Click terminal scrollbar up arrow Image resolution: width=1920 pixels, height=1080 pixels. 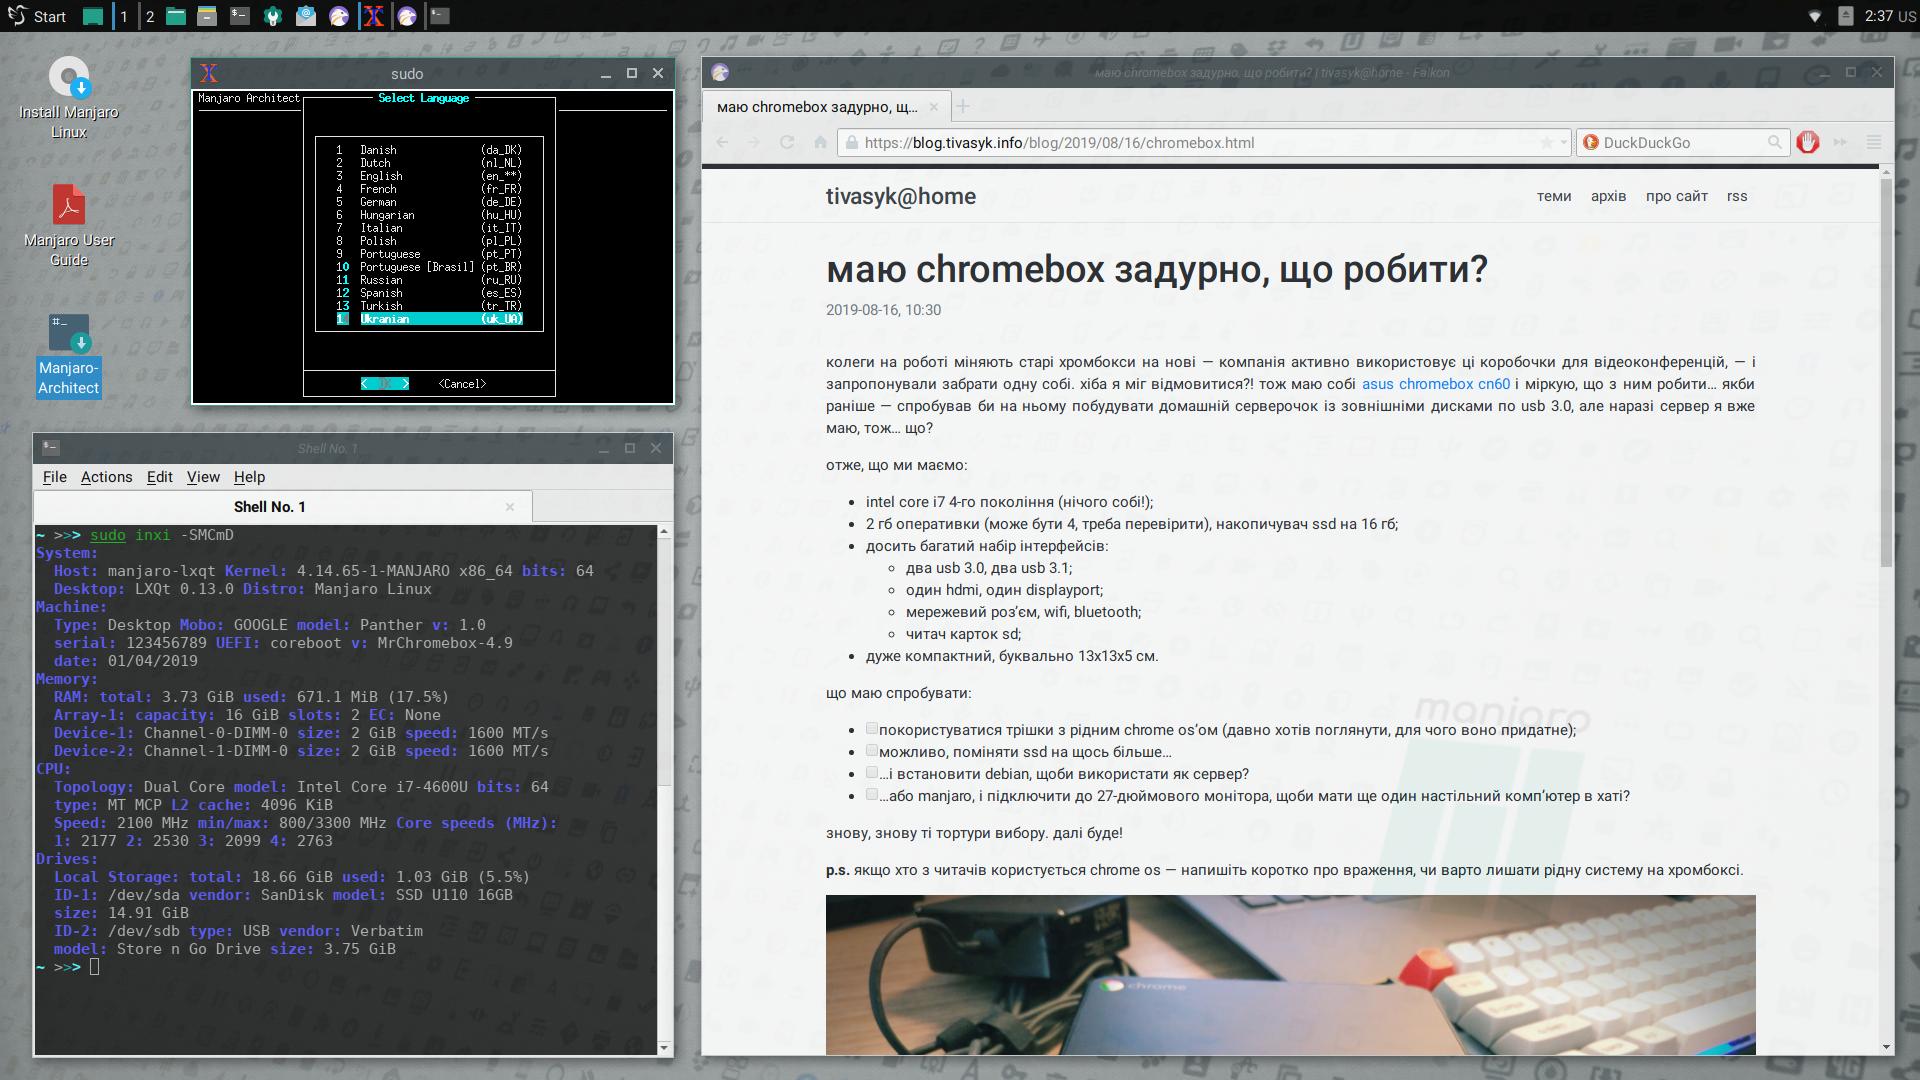coord(664,533)
